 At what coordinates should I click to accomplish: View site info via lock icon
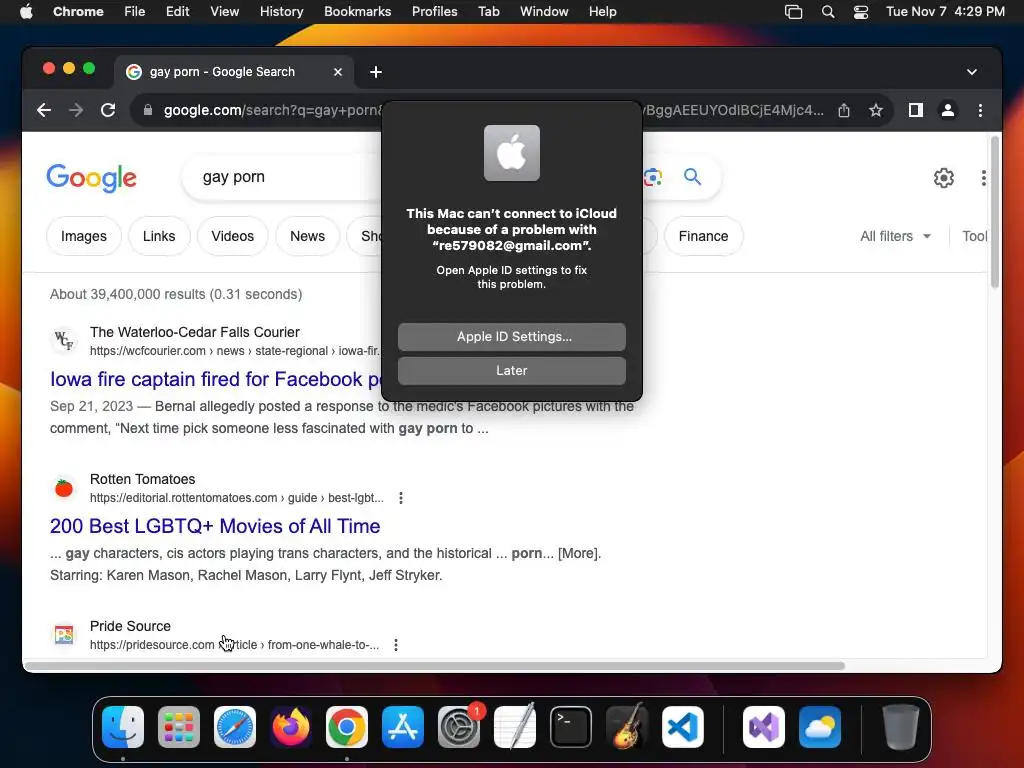click(x=148, y=110)
